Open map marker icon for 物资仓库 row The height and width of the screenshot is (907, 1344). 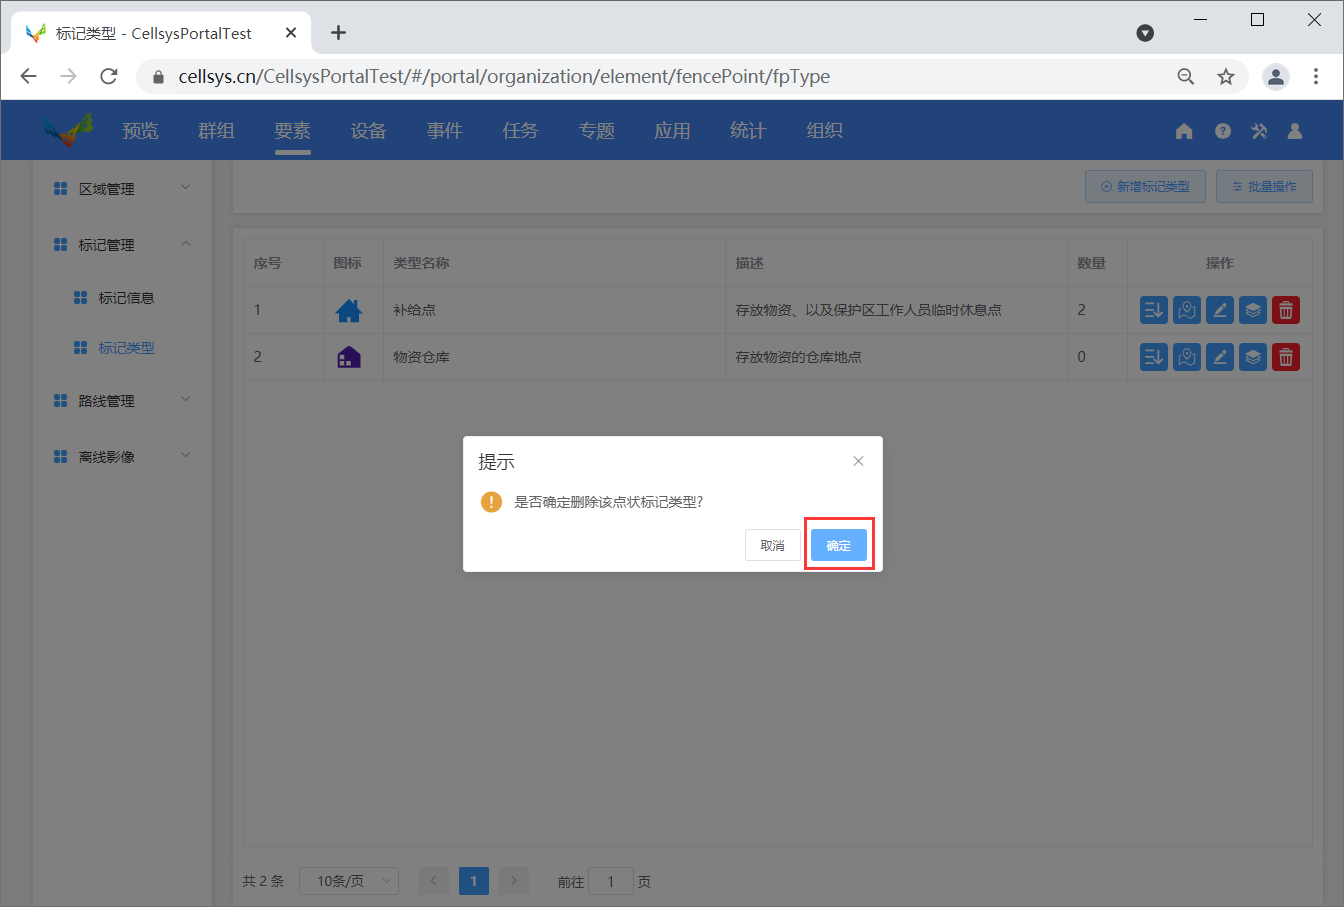[x=1187, y=357]
